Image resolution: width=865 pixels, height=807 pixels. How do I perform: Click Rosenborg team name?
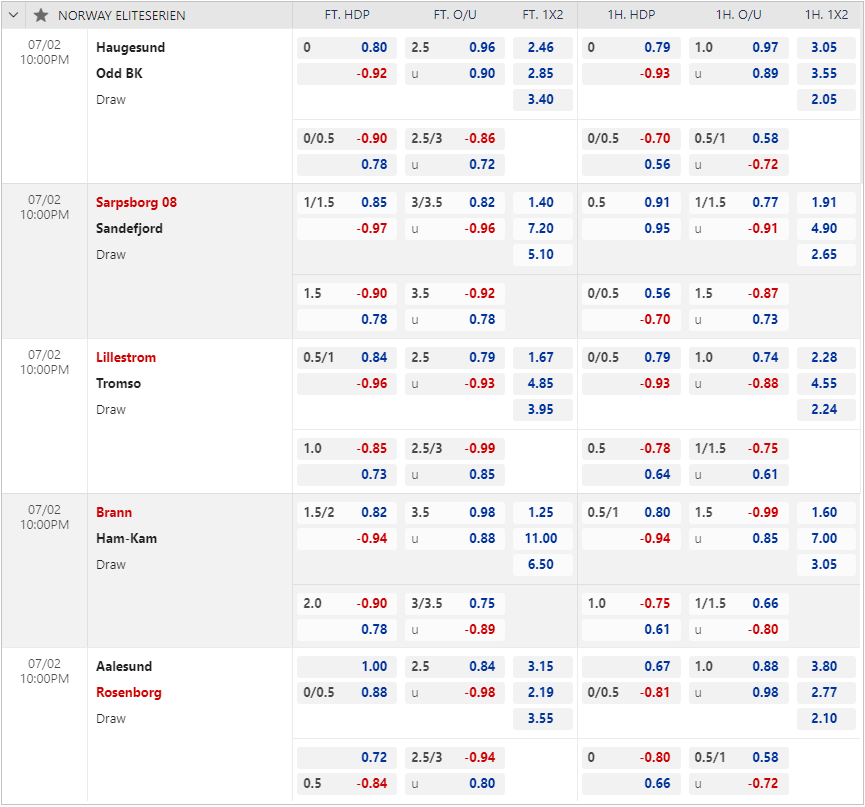[129, 693]
